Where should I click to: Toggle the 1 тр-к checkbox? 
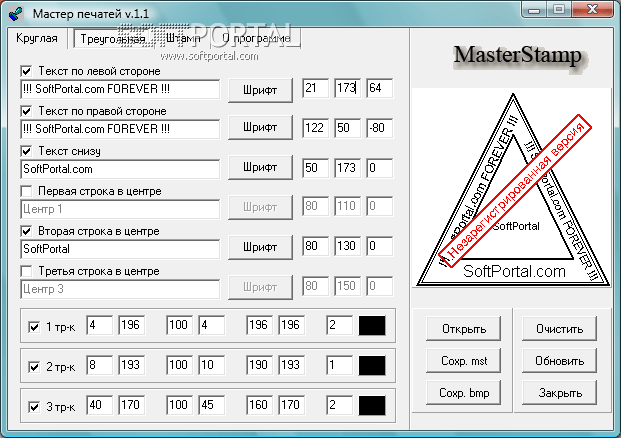coord(34,327)
